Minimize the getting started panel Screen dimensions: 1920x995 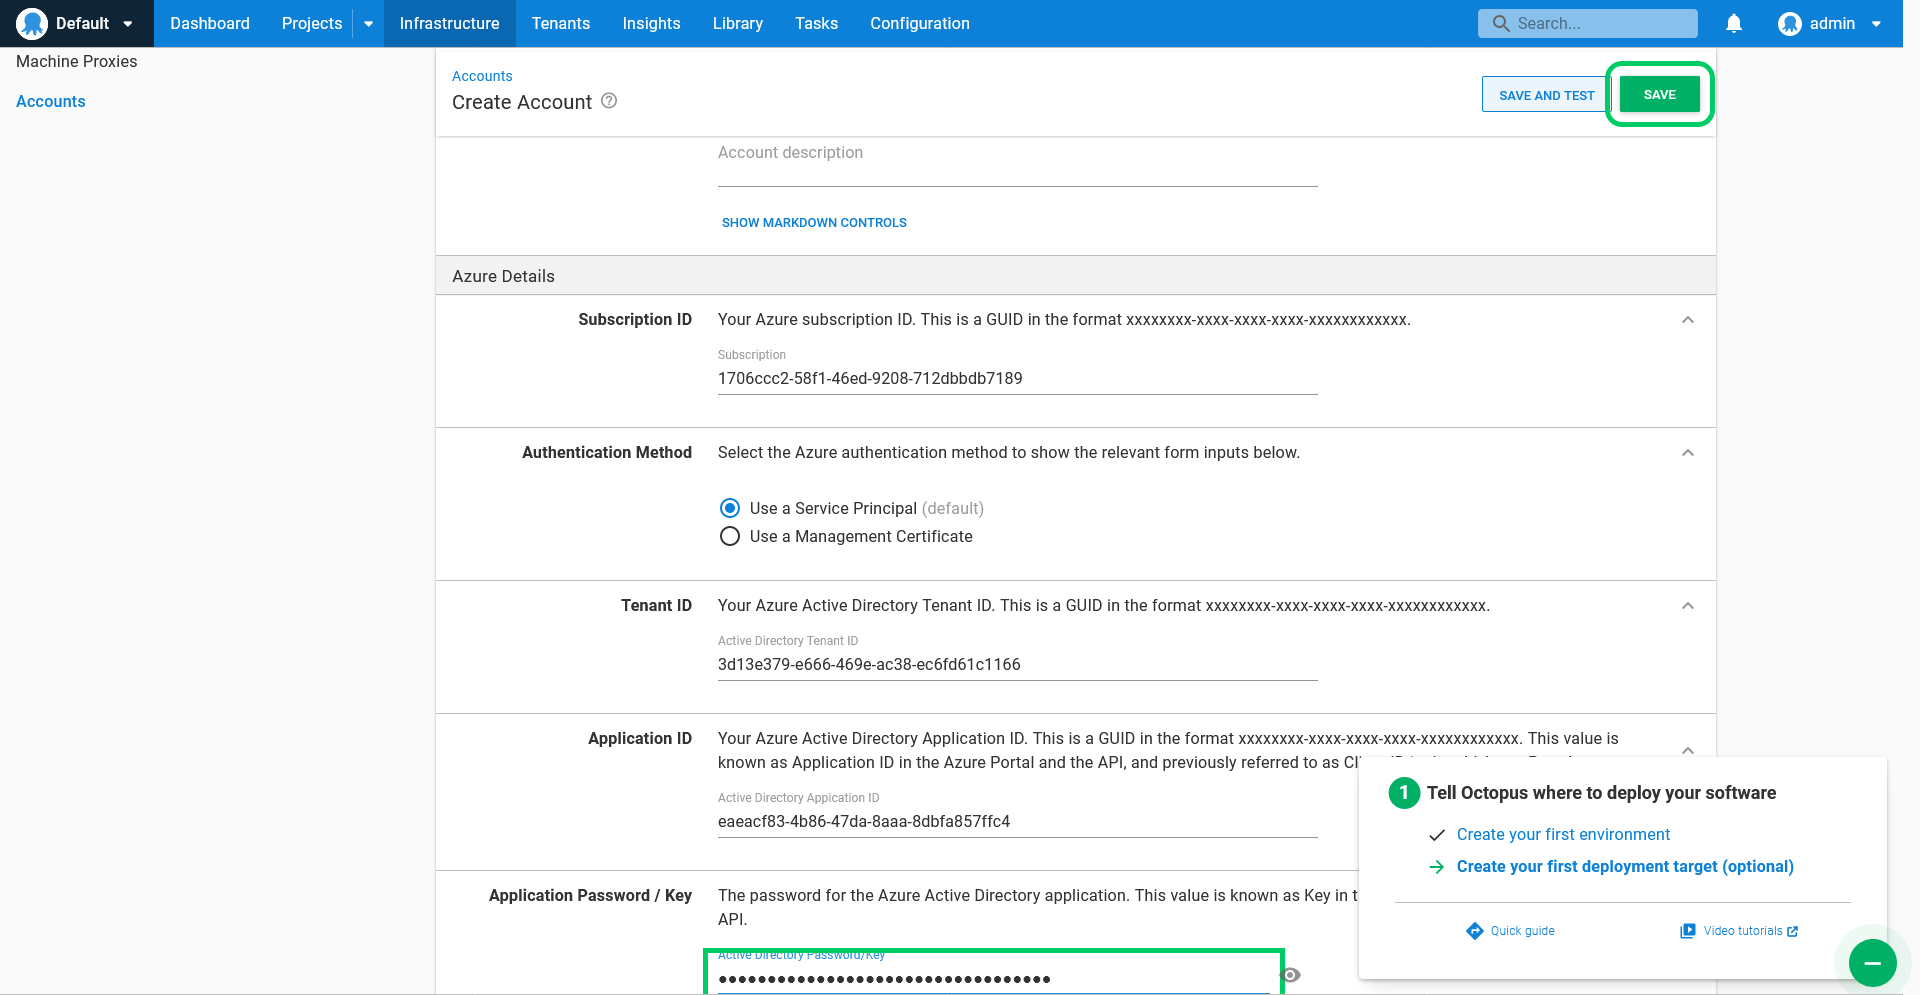tap(1872, 963)
